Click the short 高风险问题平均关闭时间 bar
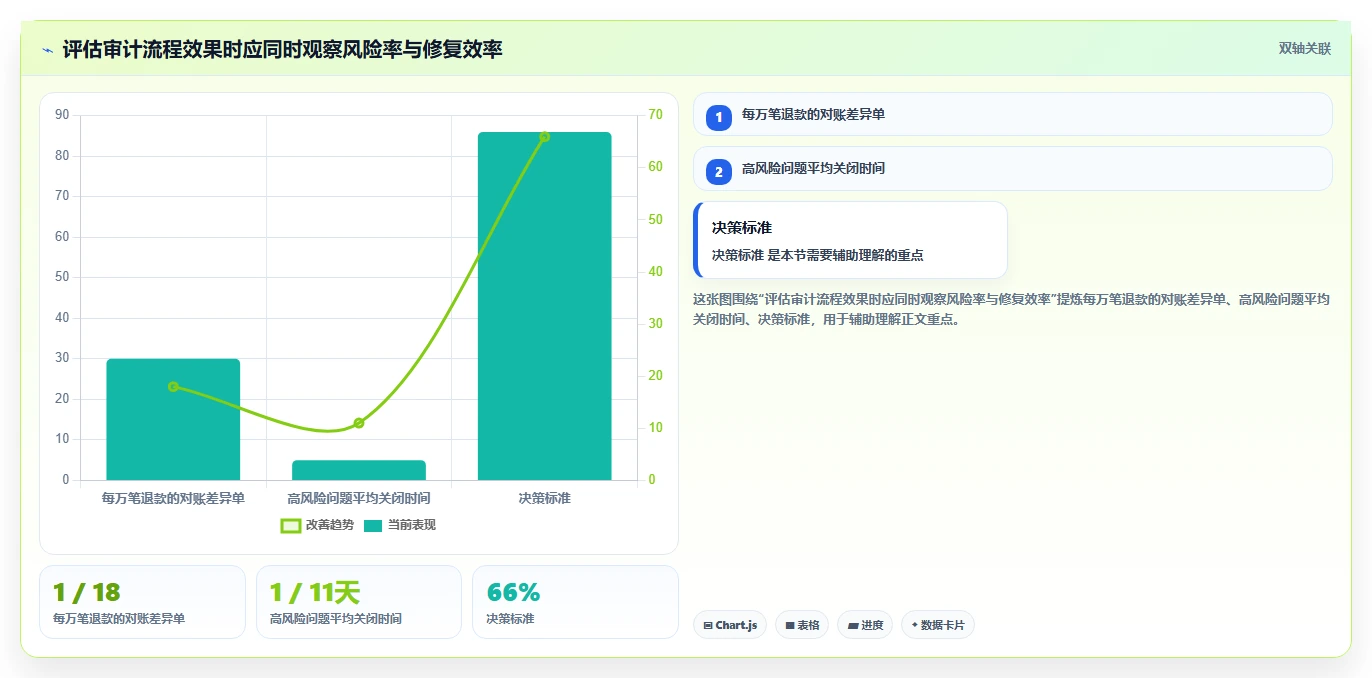Image resolution: width=1372 pixels, height=678 pixels. (359, 470)
